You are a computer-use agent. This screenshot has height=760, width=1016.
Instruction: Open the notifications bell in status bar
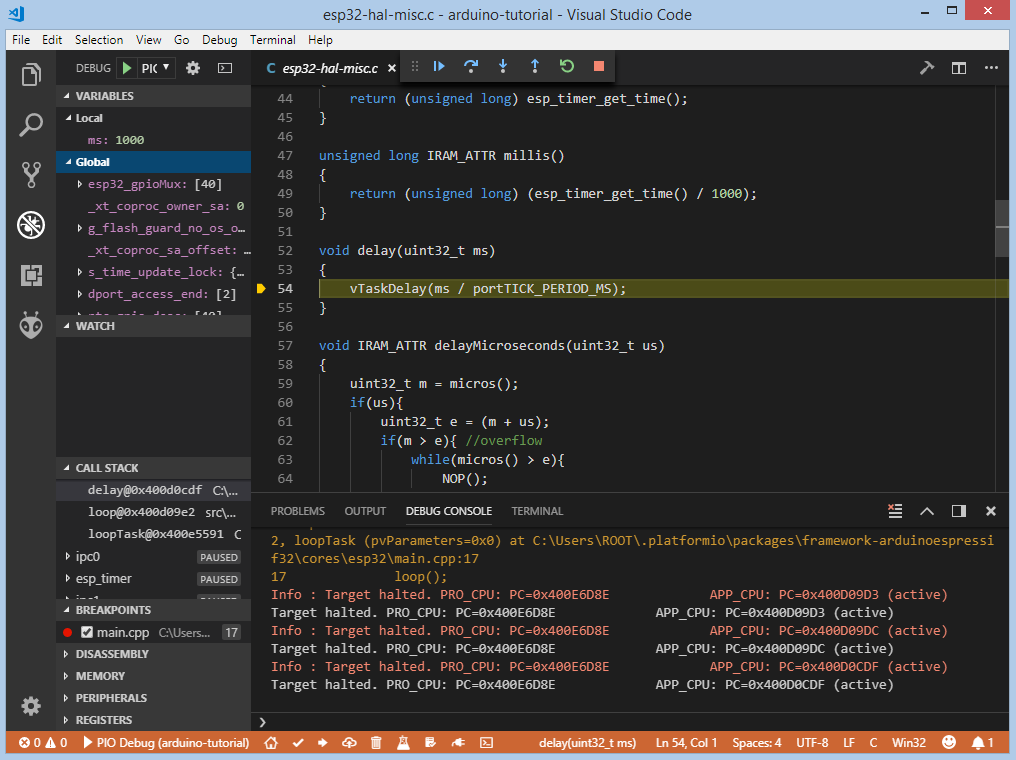[982, 743]
